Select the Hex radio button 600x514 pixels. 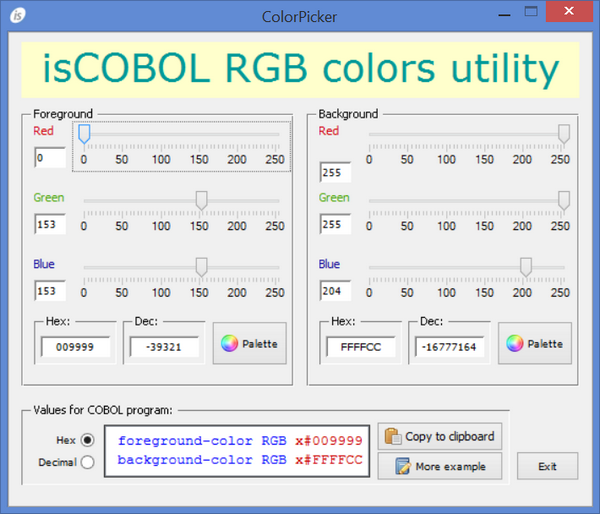pos(87,439)
